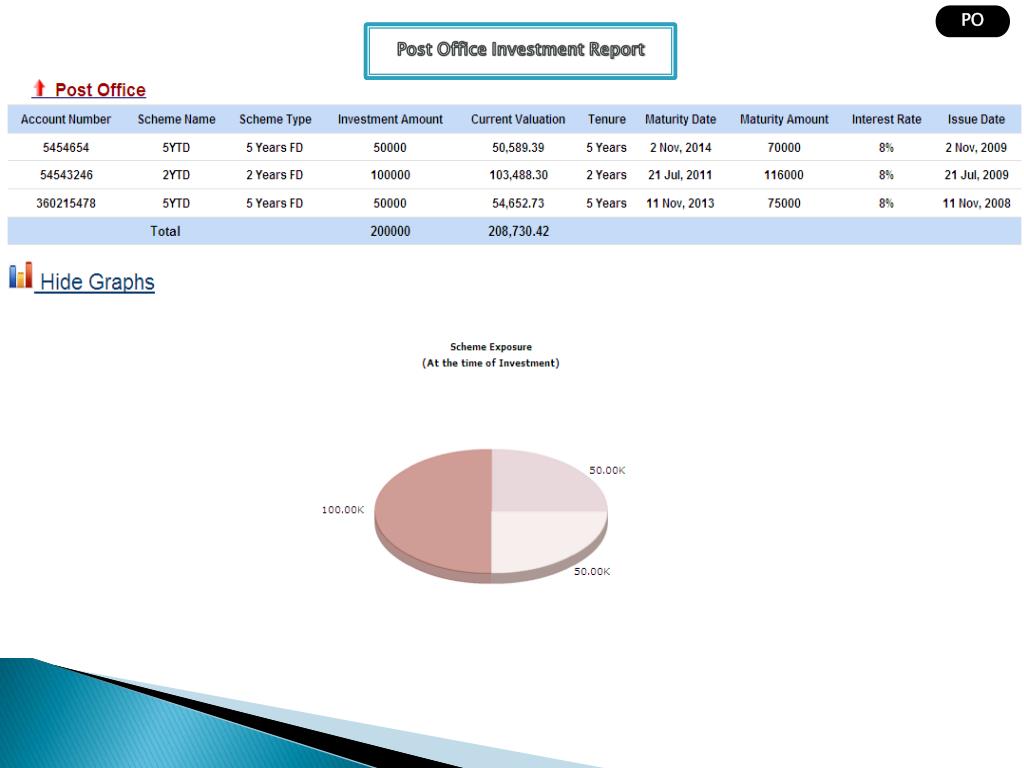The height and width of the screenshot is (768, 1024).
Task: Click the Issue Date column header
Action: 976,120
